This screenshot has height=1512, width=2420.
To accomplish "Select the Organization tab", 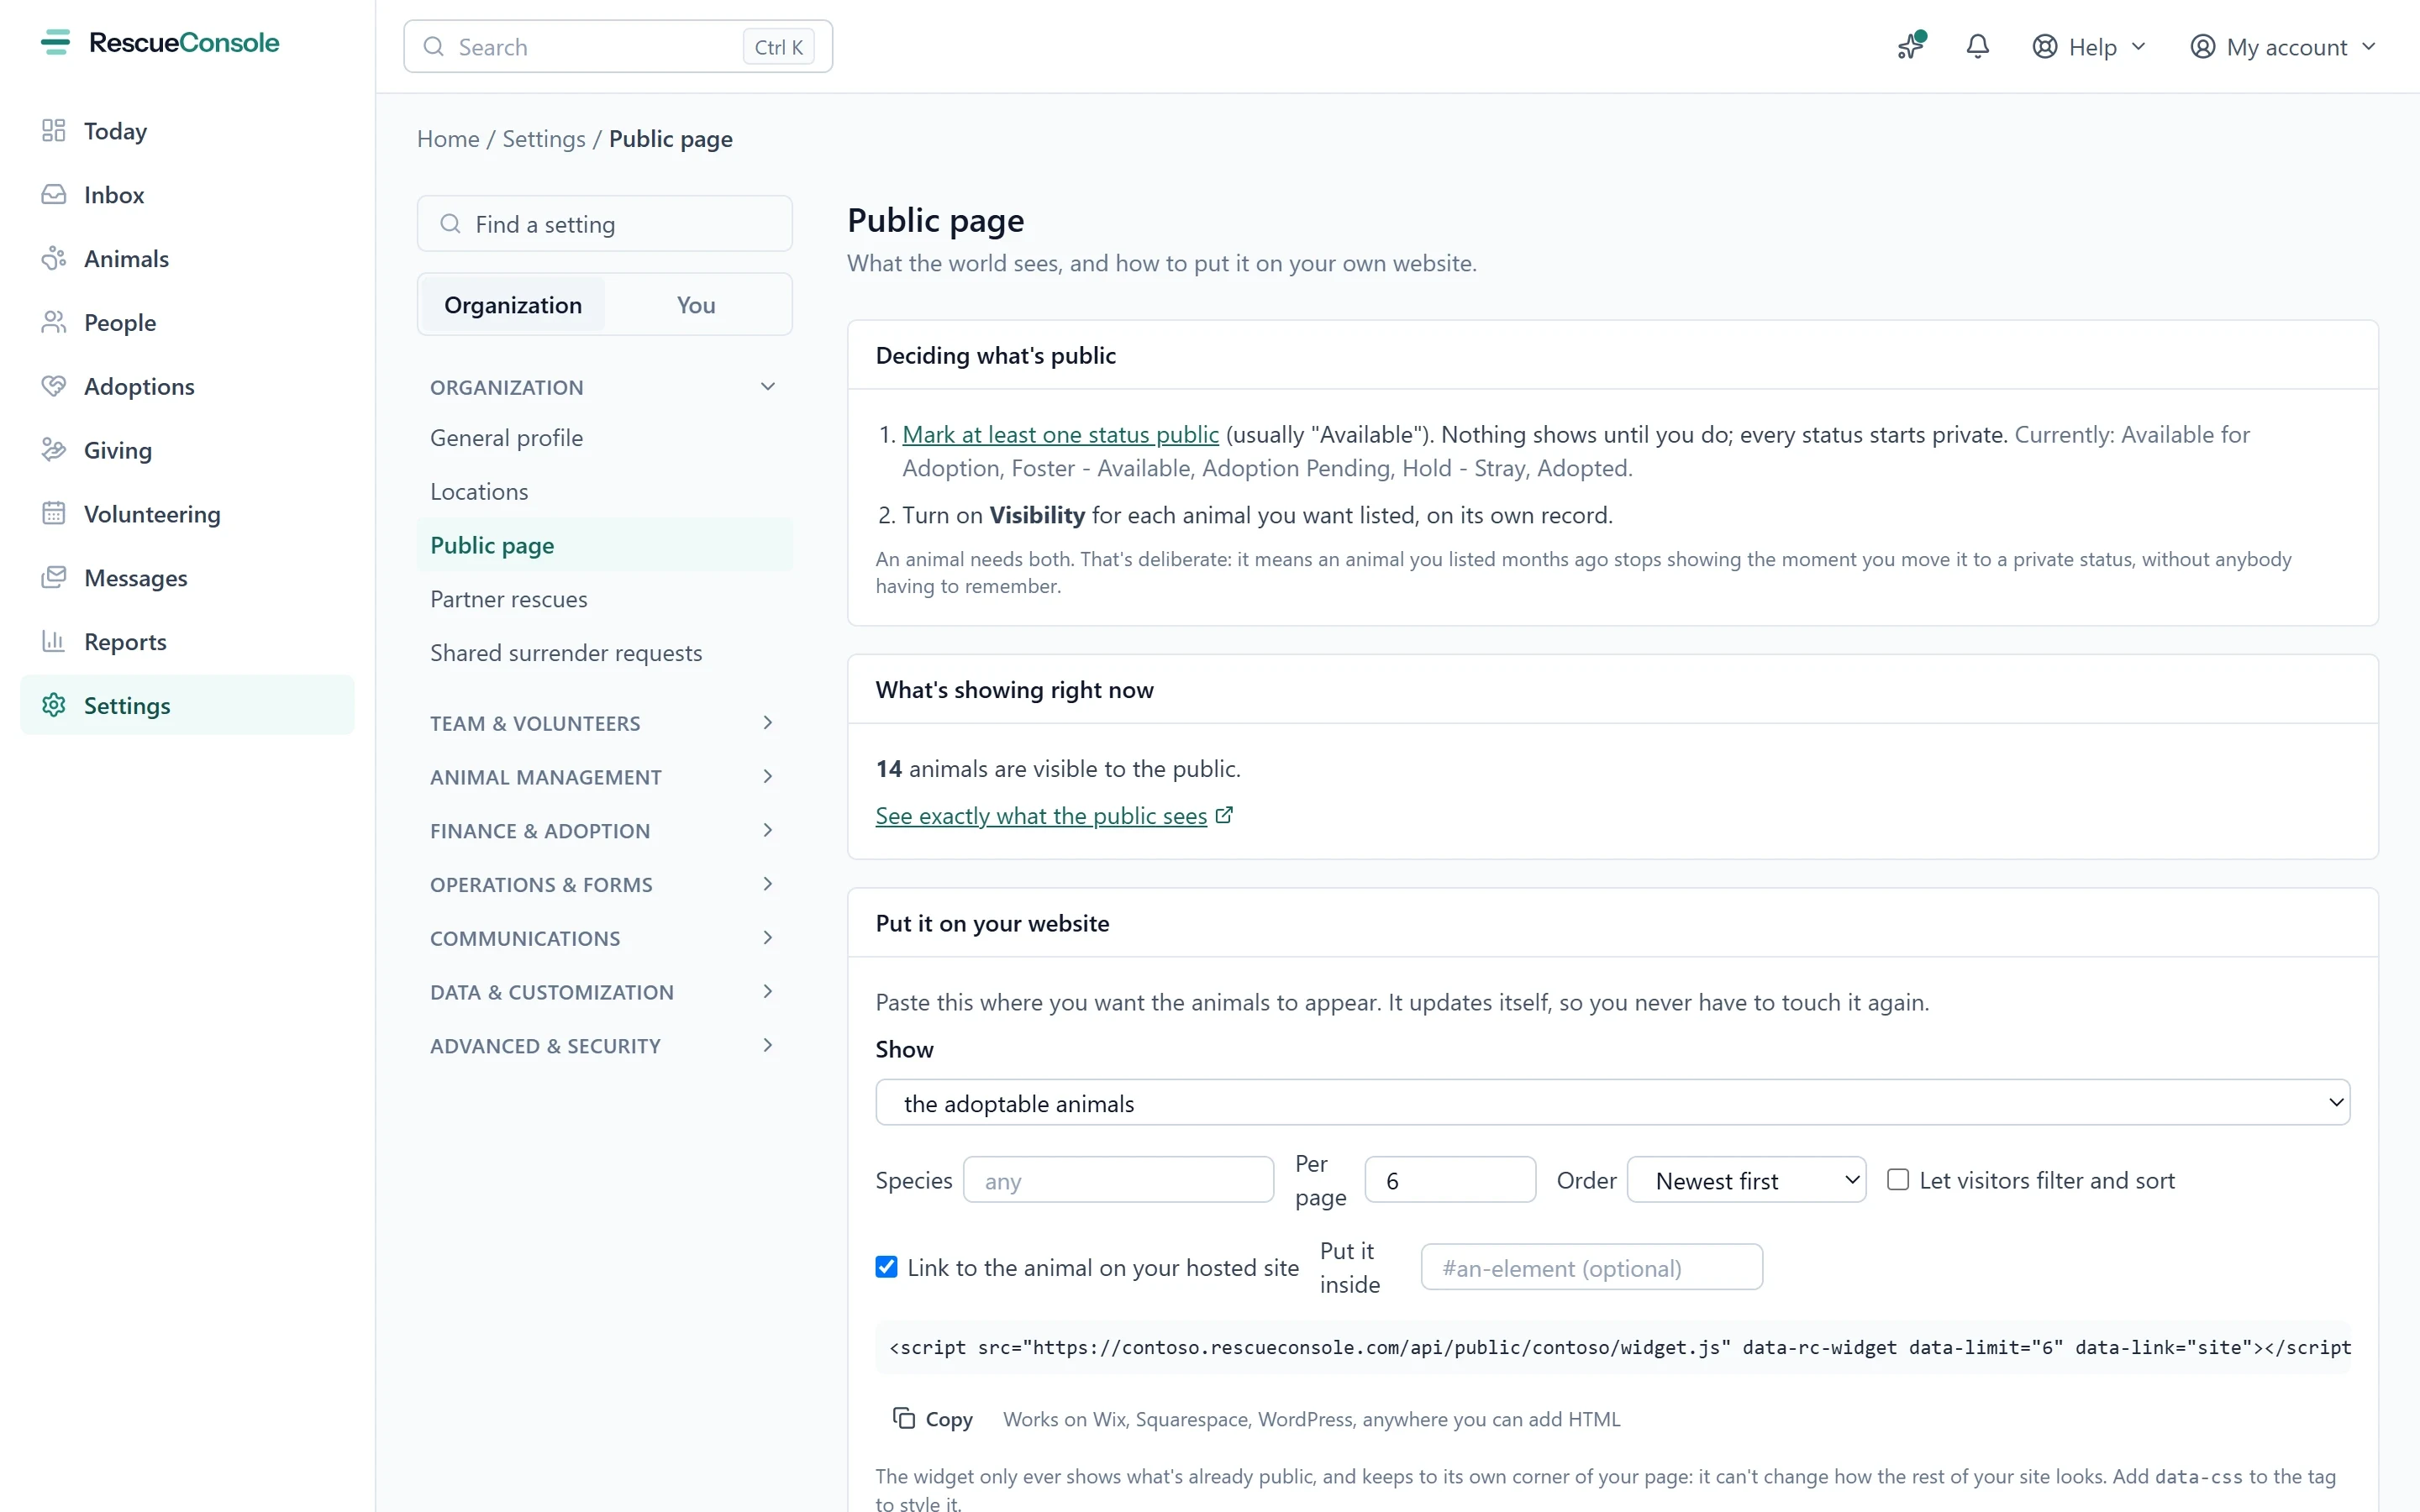I will [513, 305].
